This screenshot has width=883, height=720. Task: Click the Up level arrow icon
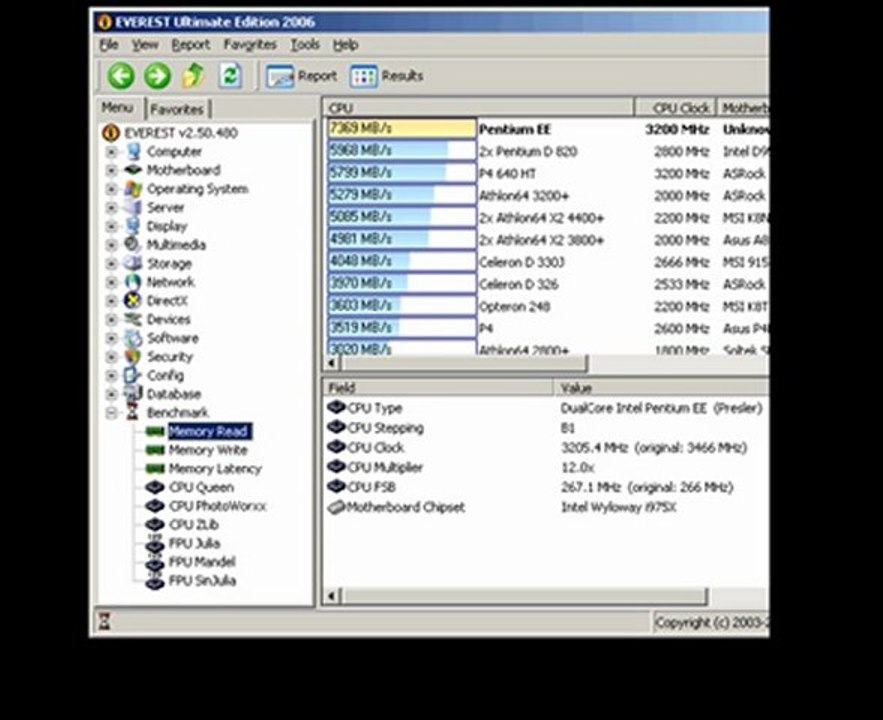click(193, 75)
